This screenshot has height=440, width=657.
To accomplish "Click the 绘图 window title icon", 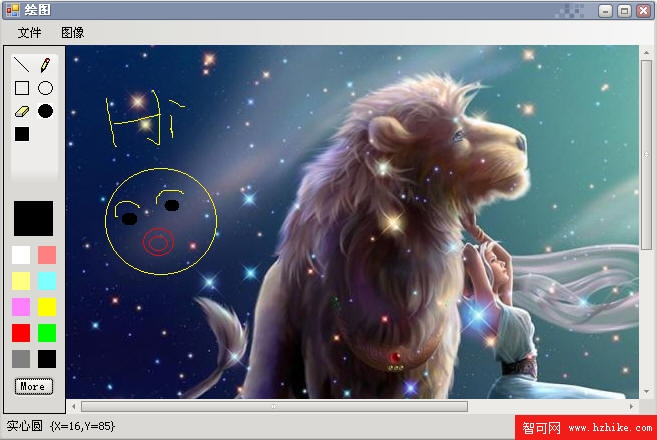I will click(x=13, y=10).
